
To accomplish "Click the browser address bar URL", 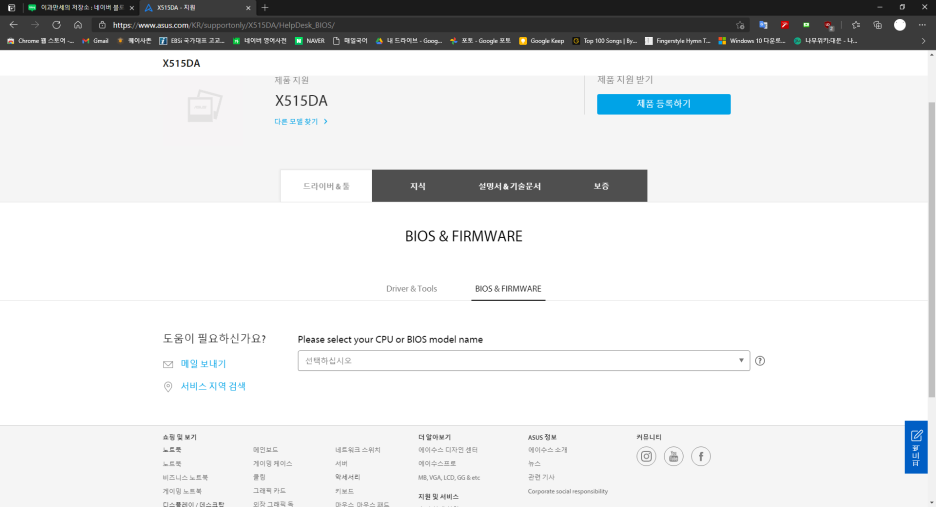I will click(224, 25).
